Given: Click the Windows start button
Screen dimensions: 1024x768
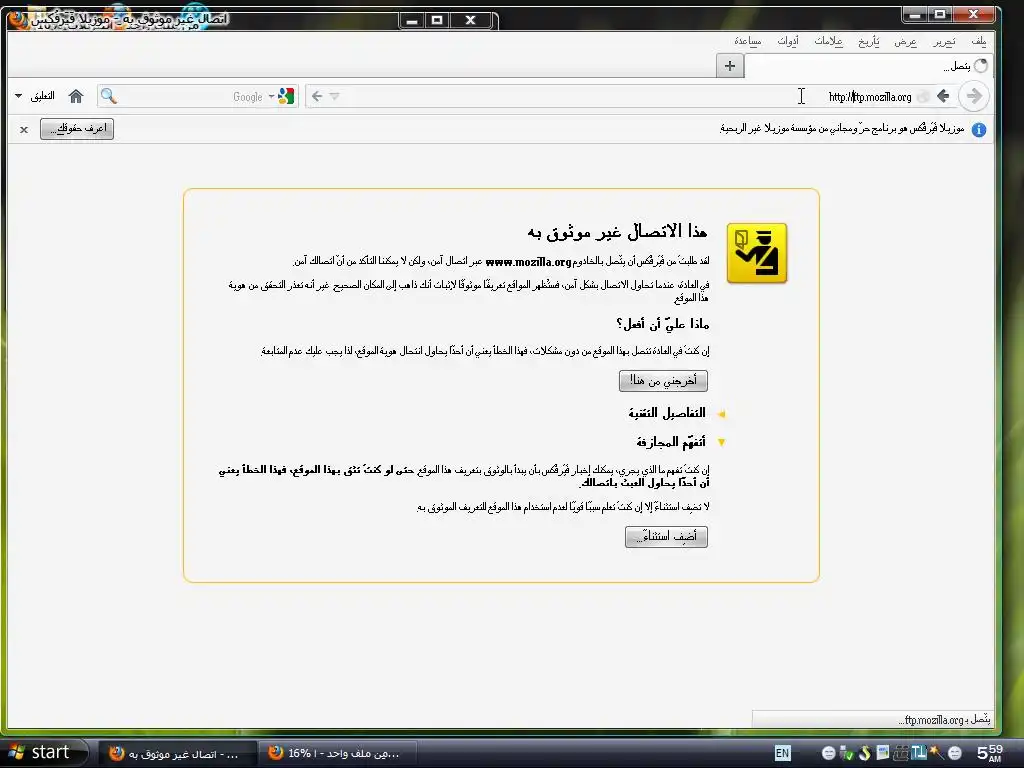Looking at the screenshot, I should 44,752.
